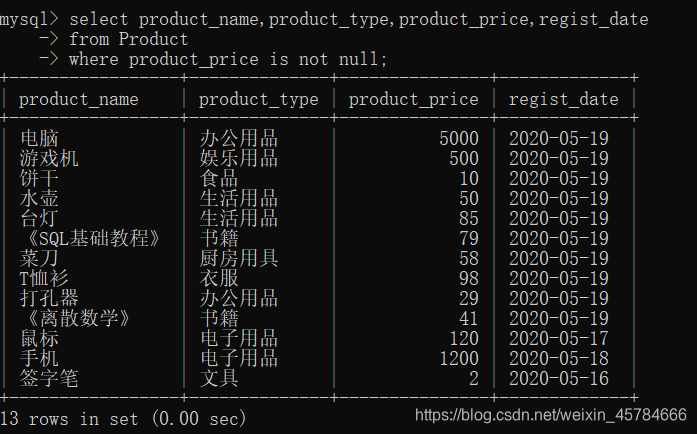
Task: Select the product name 打孔器
Action: pos(49,299)
